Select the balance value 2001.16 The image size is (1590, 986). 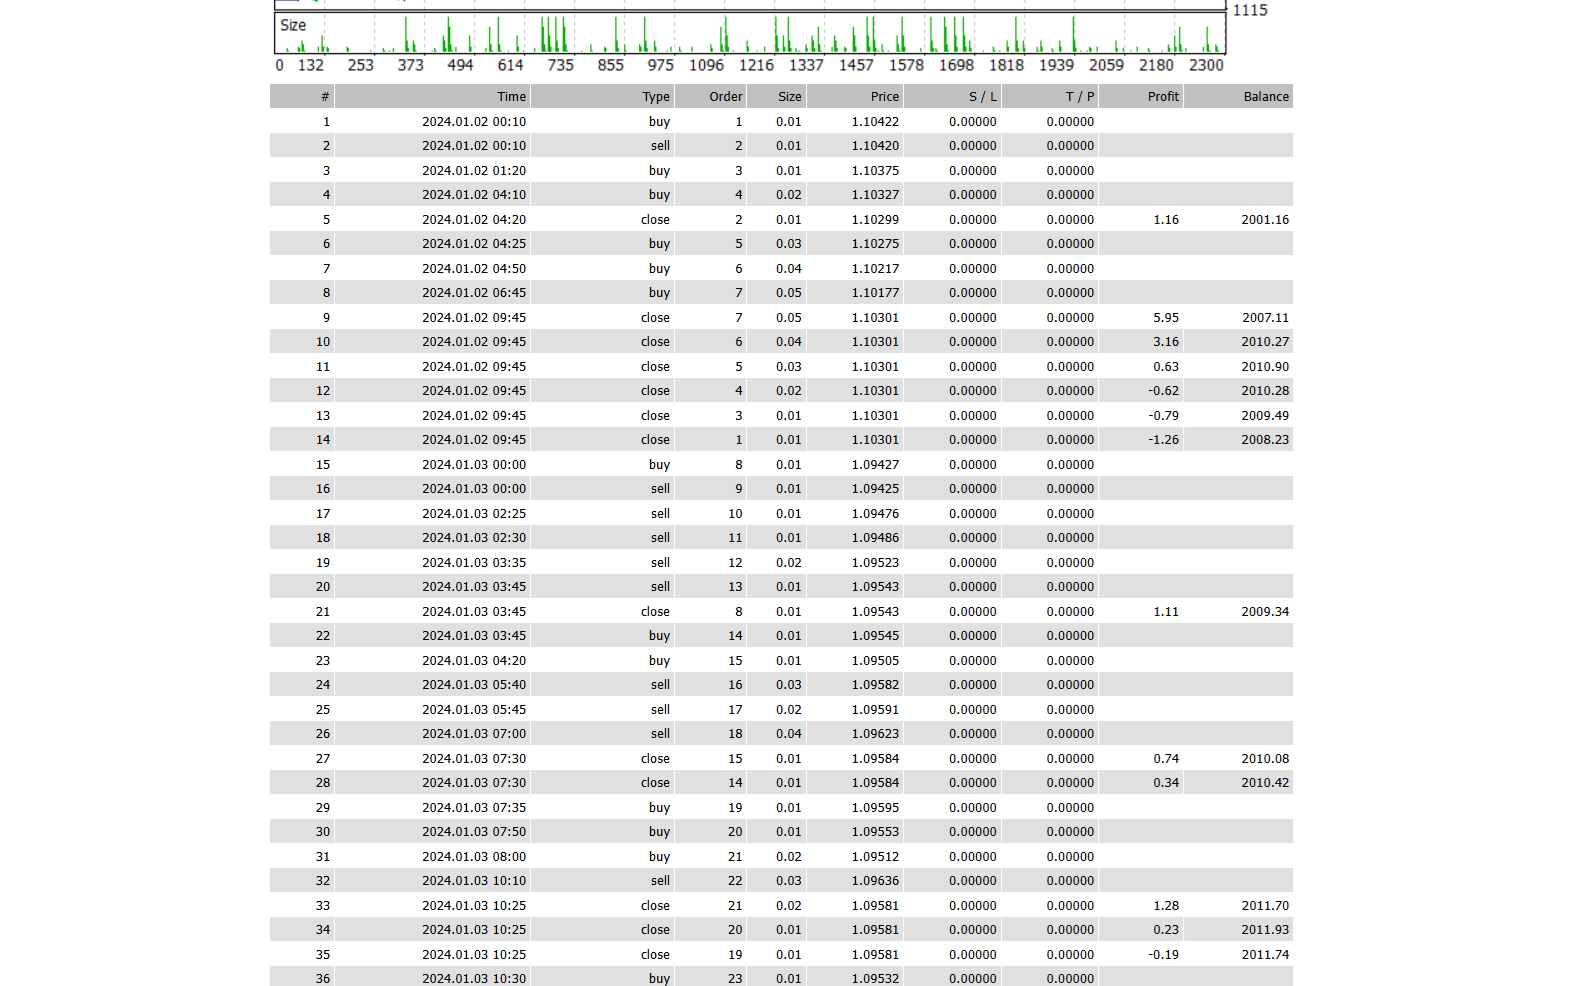pyautogui.click(x=1265, y=220)
